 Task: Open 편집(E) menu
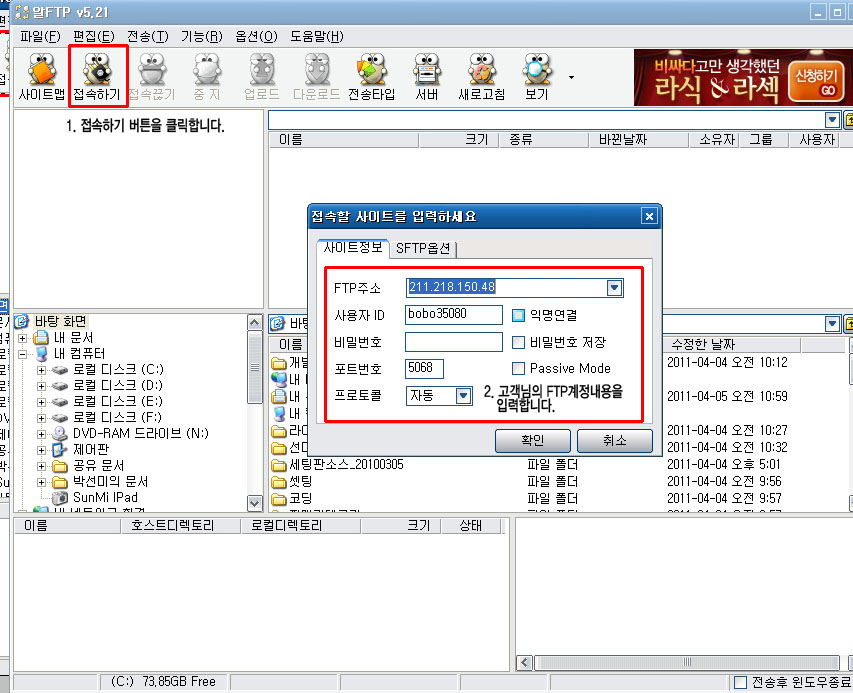coord(94,36)
